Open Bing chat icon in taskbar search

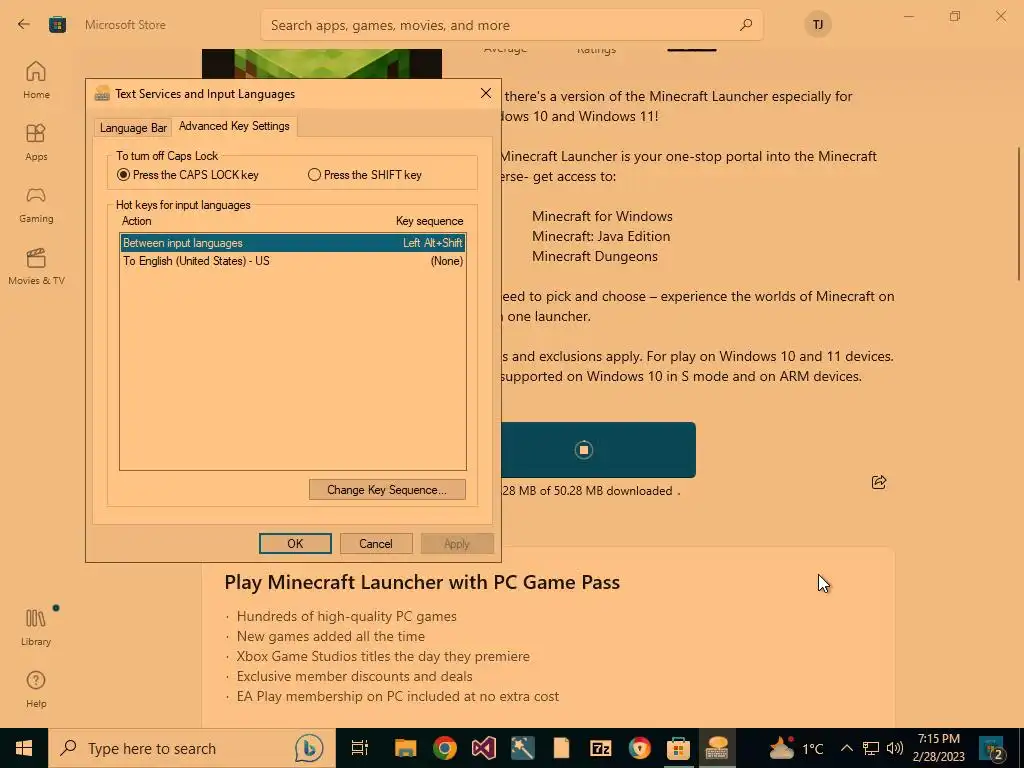tap(309, 748)
